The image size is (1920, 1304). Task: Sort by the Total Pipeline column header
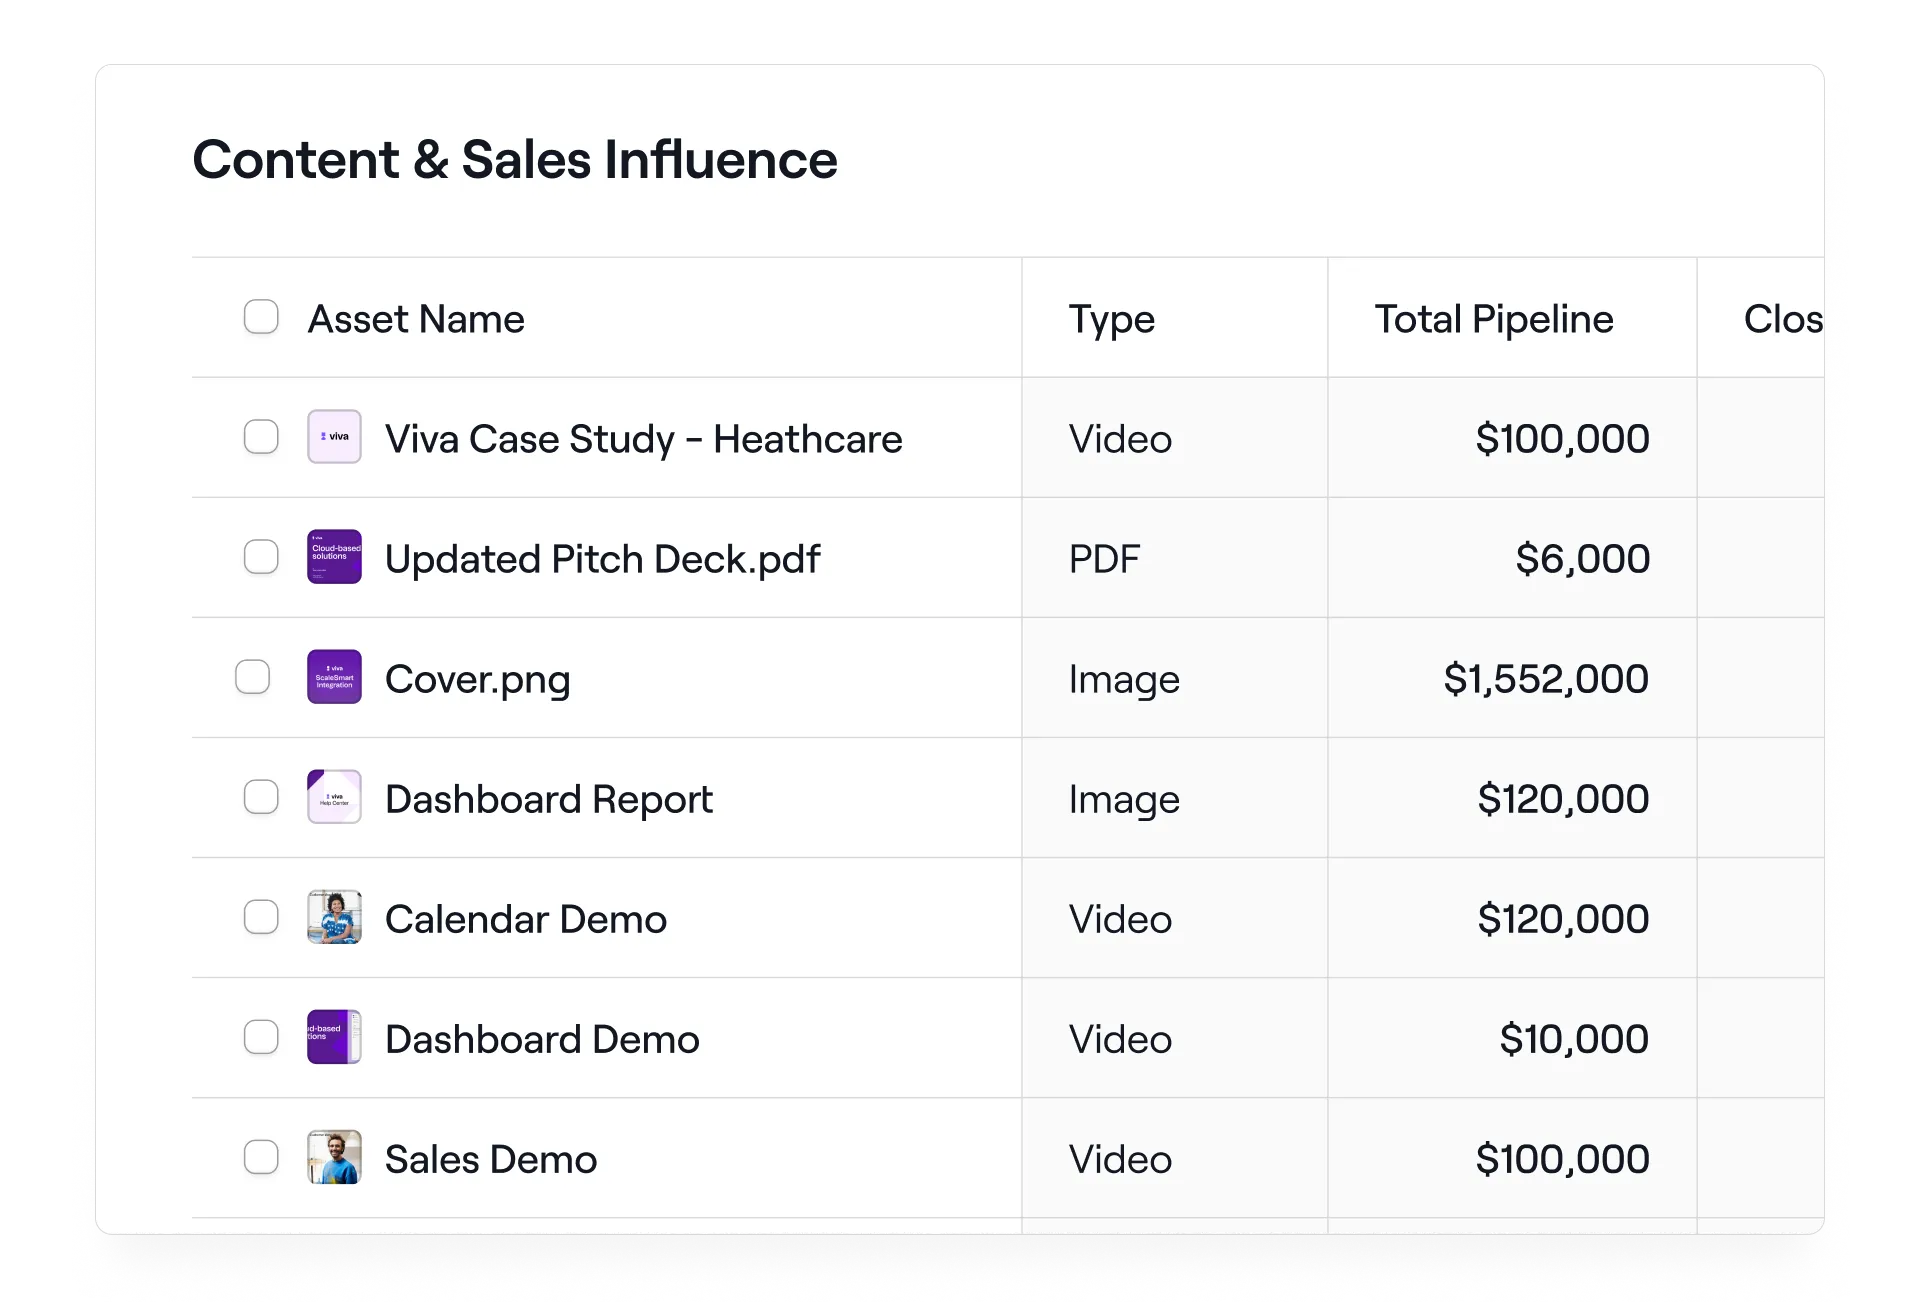[x=1493, y=319]
